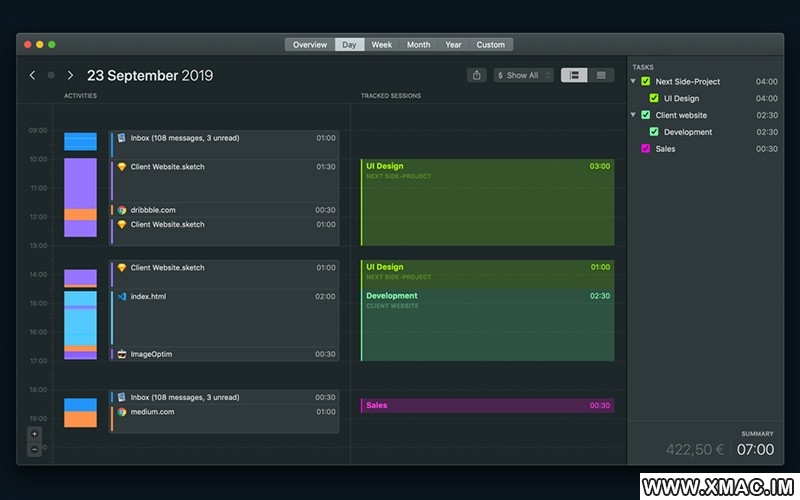This screenshot has width=800, height=500.
Task: Select the Development tracked session block
Action: point(487,325)
